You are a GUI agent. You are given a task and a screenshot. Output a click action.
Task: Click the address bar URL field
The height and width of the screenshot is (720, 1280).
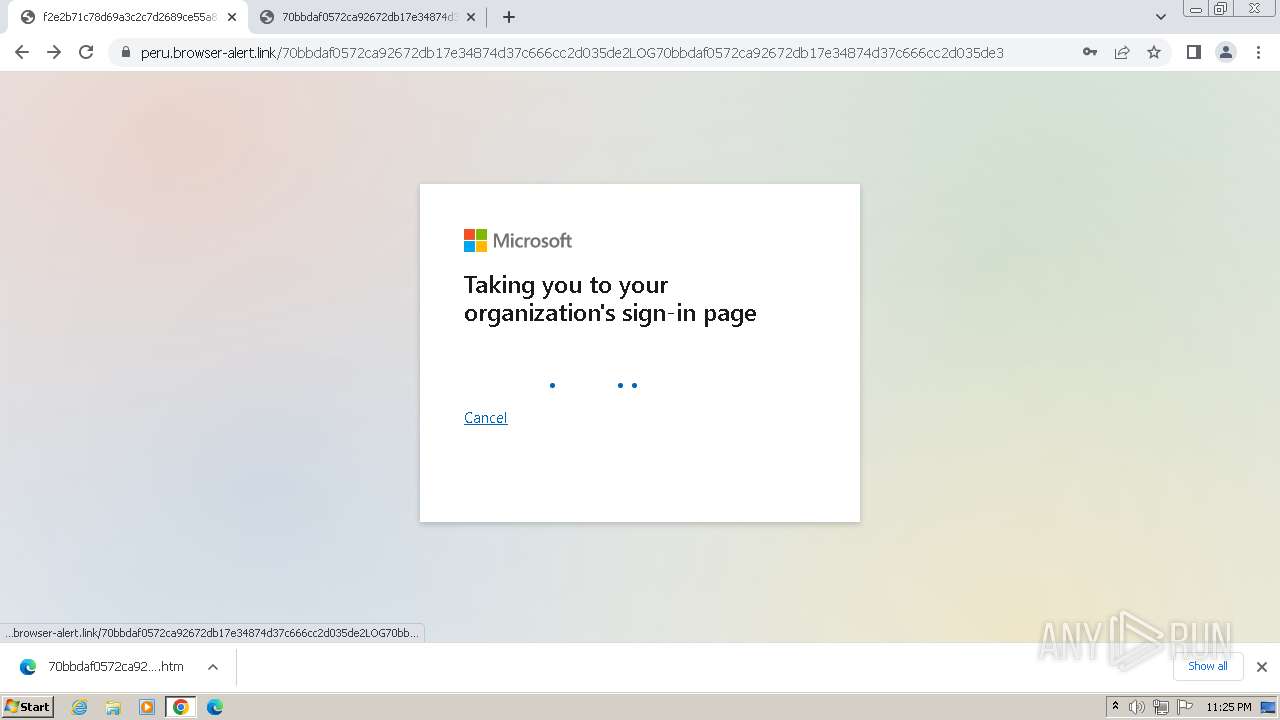tap(572, 52)
